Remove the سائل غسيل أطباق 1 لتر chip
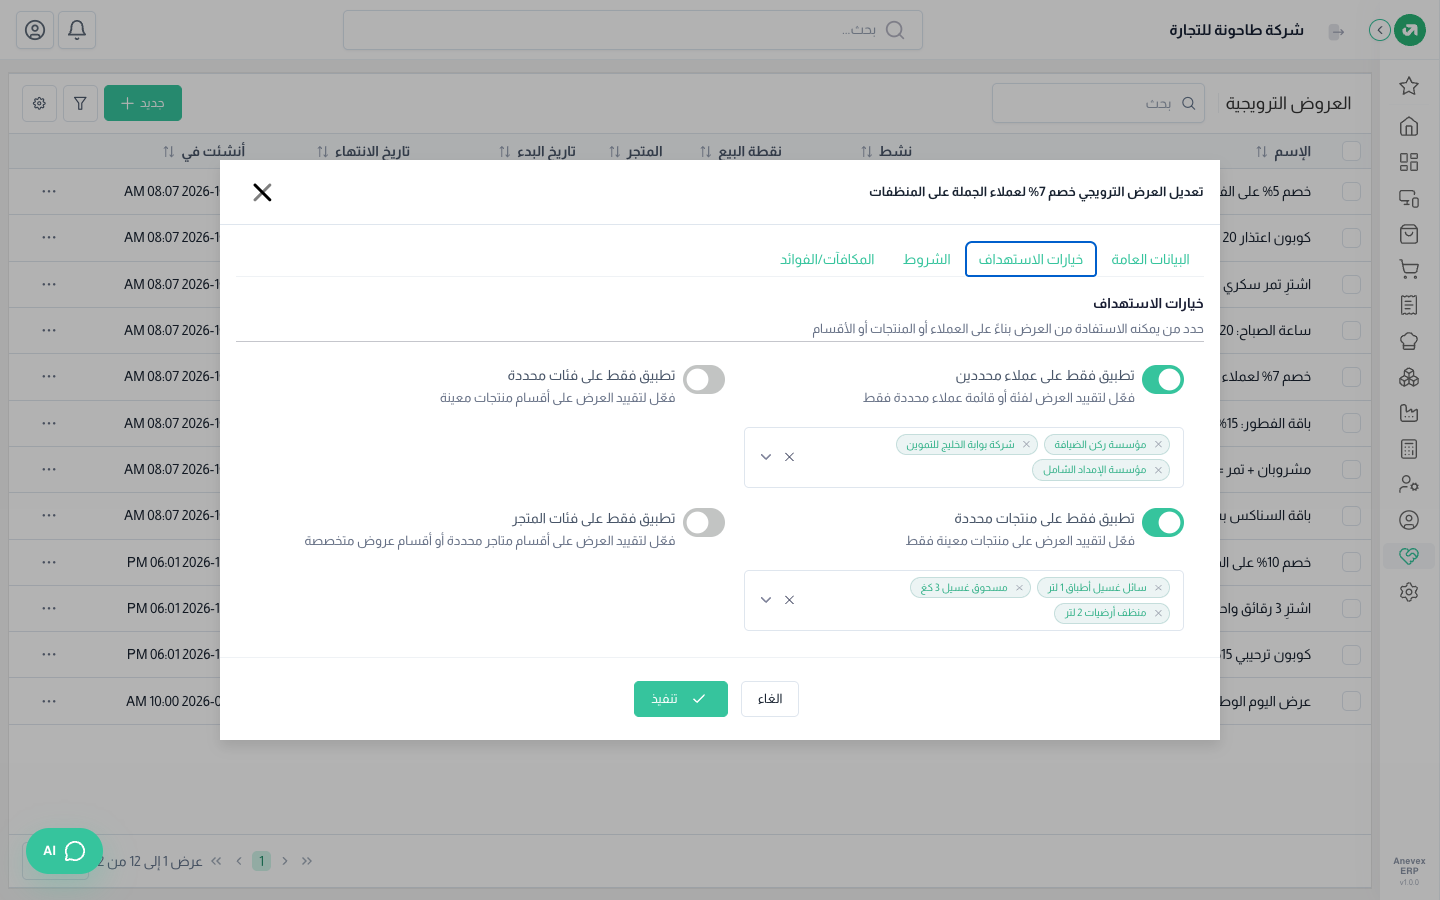Image resolution: width=1440 pixels, height=900 pixels. click(x=1158, y=588)
